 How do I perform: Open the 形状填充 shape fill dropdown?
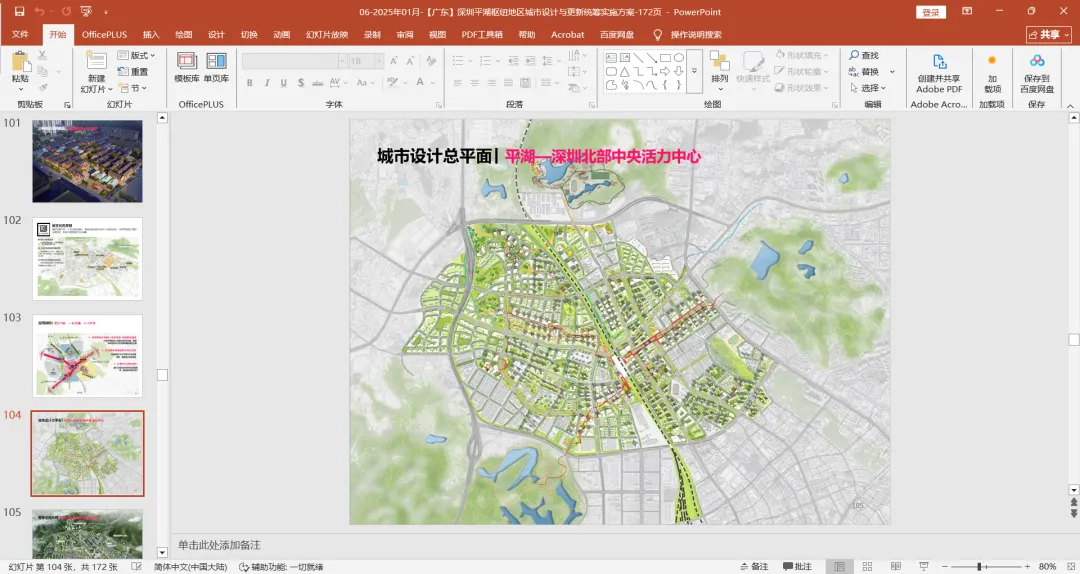pos(802,55)
